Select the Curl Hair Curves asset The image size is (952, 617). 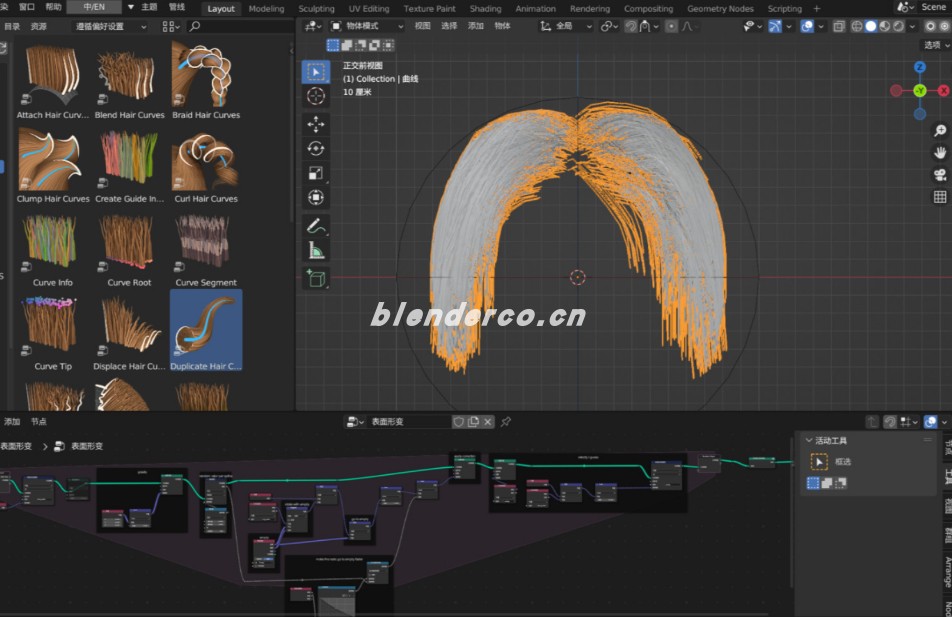click(206, 164)
